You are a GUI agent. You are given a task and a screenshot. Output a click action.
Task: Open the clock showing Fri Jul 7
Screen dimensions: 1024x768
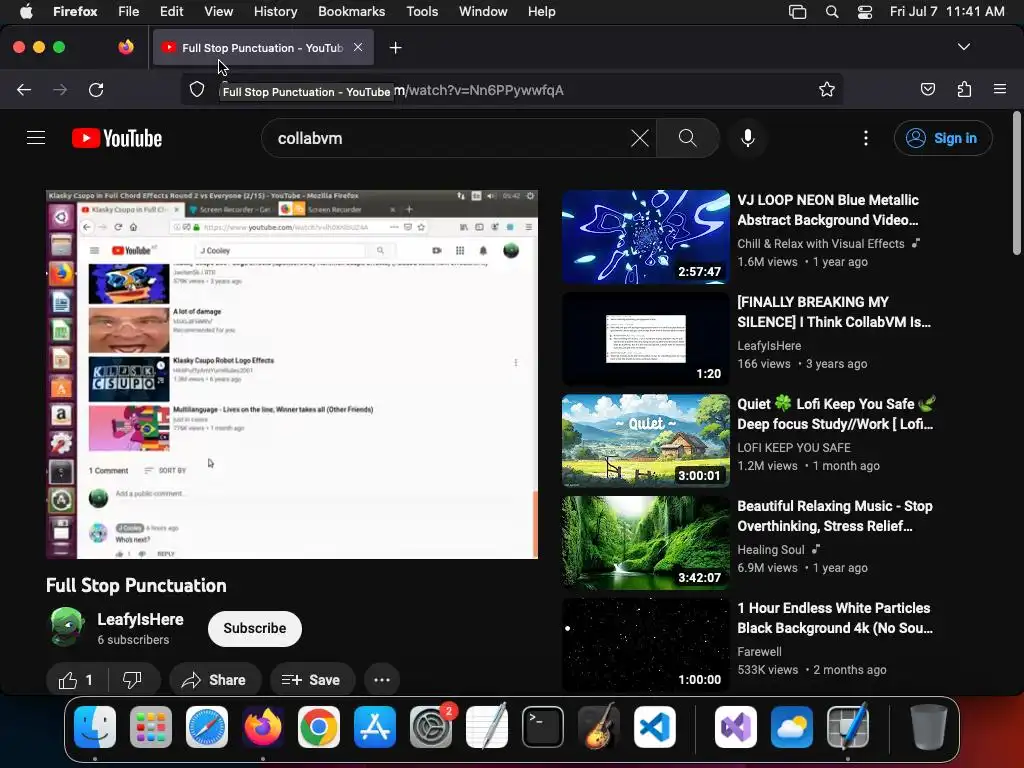pyautogui.click(x=947, y=12)
